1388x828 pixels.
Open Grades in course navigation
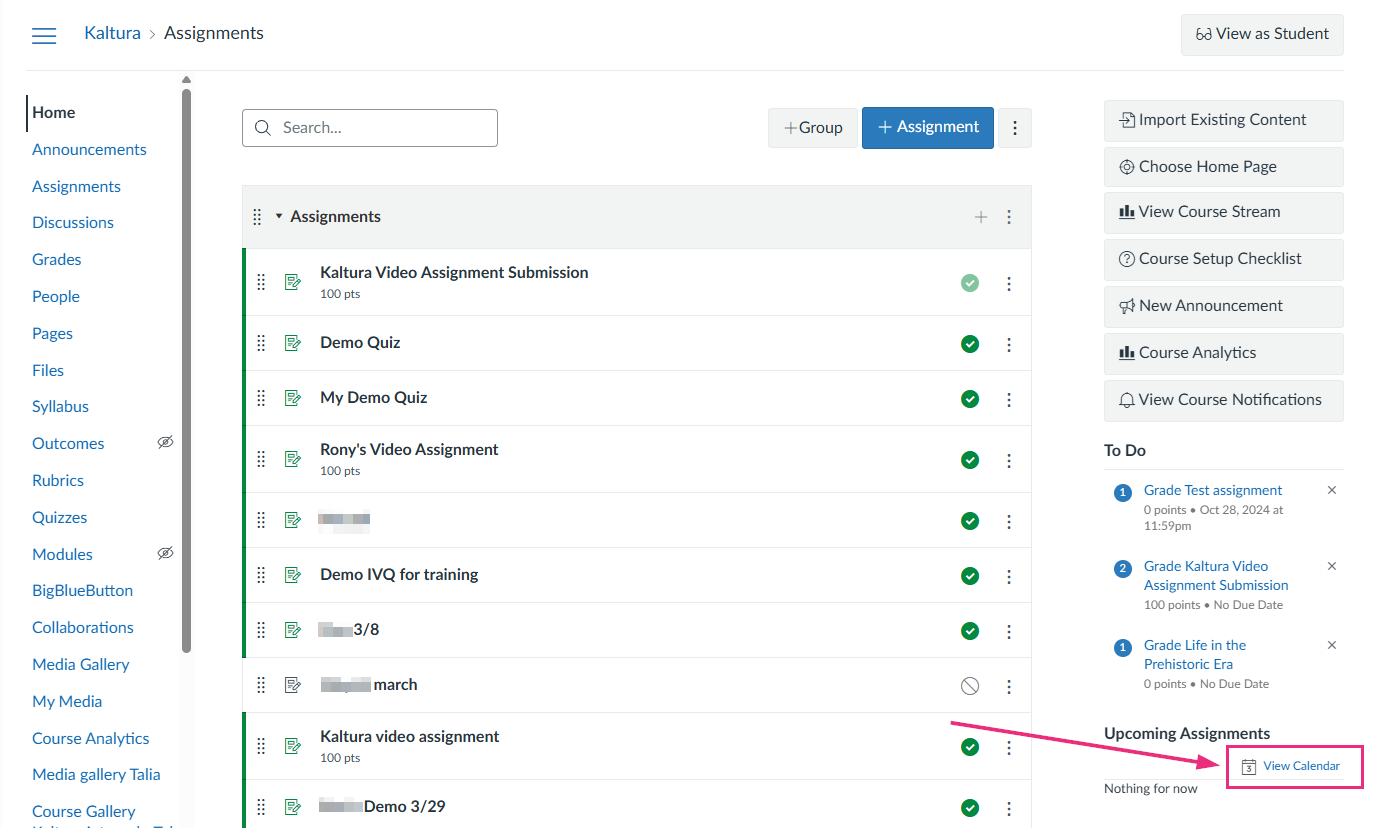click(57, 260)
